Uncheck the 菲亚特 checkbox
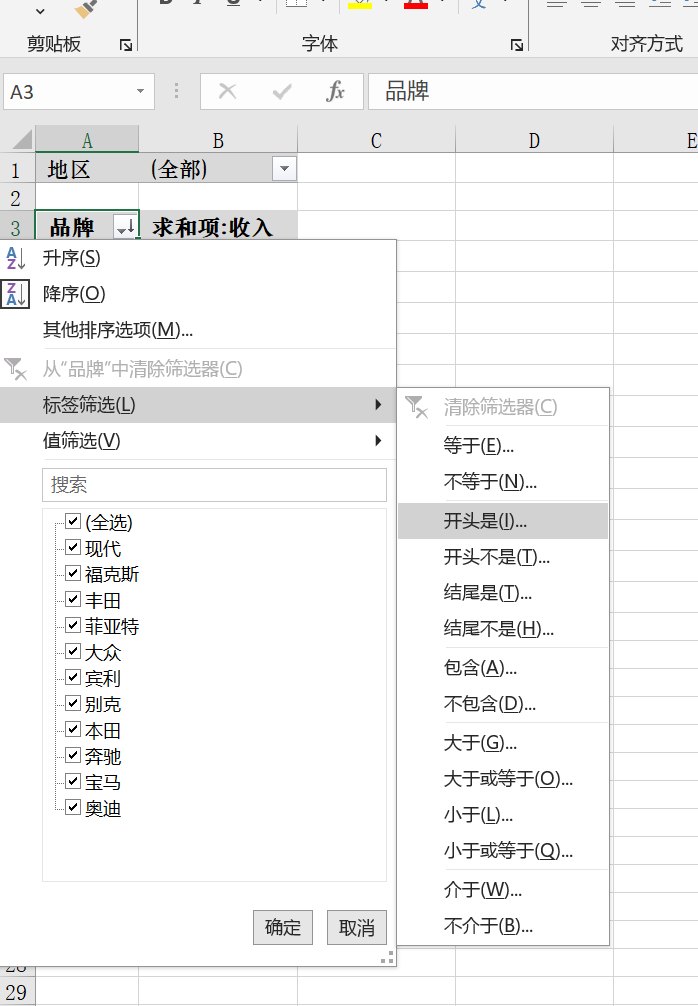 pyautogui.click(x=73, y=625)
